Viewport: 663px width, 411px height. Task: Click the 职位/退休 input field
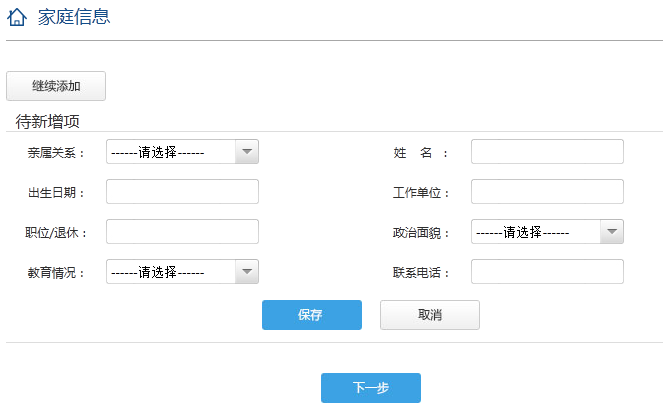pos(182,231)
